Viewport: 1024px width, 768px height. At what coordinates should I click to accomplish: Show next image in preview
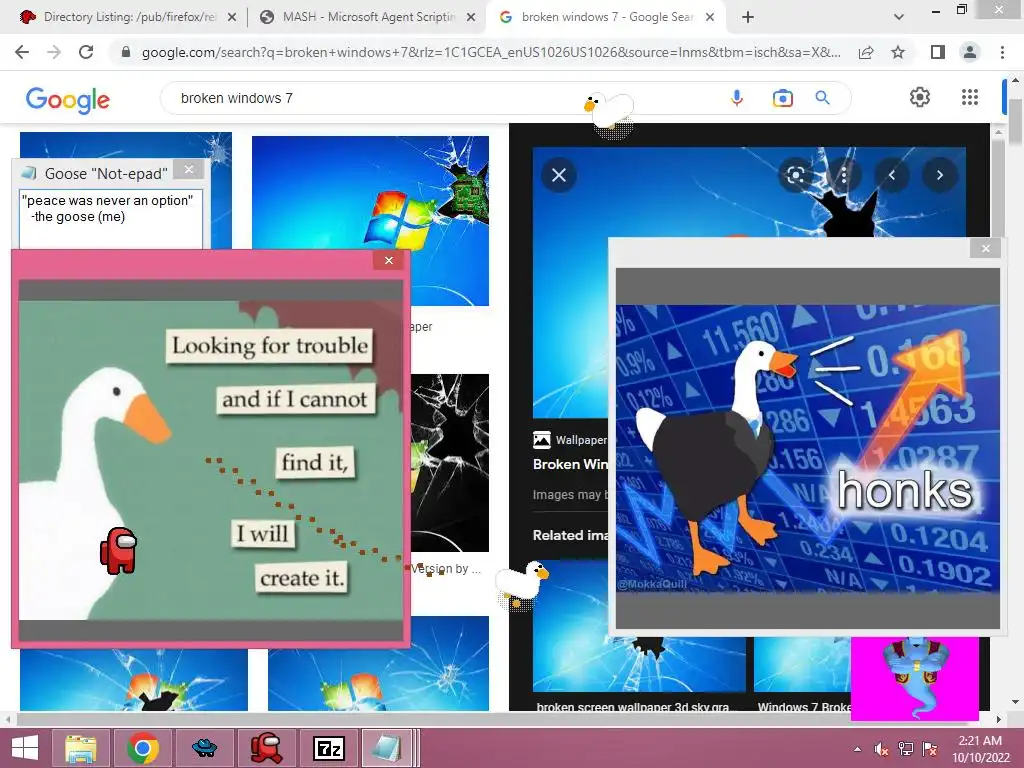[x=940, y=175]
